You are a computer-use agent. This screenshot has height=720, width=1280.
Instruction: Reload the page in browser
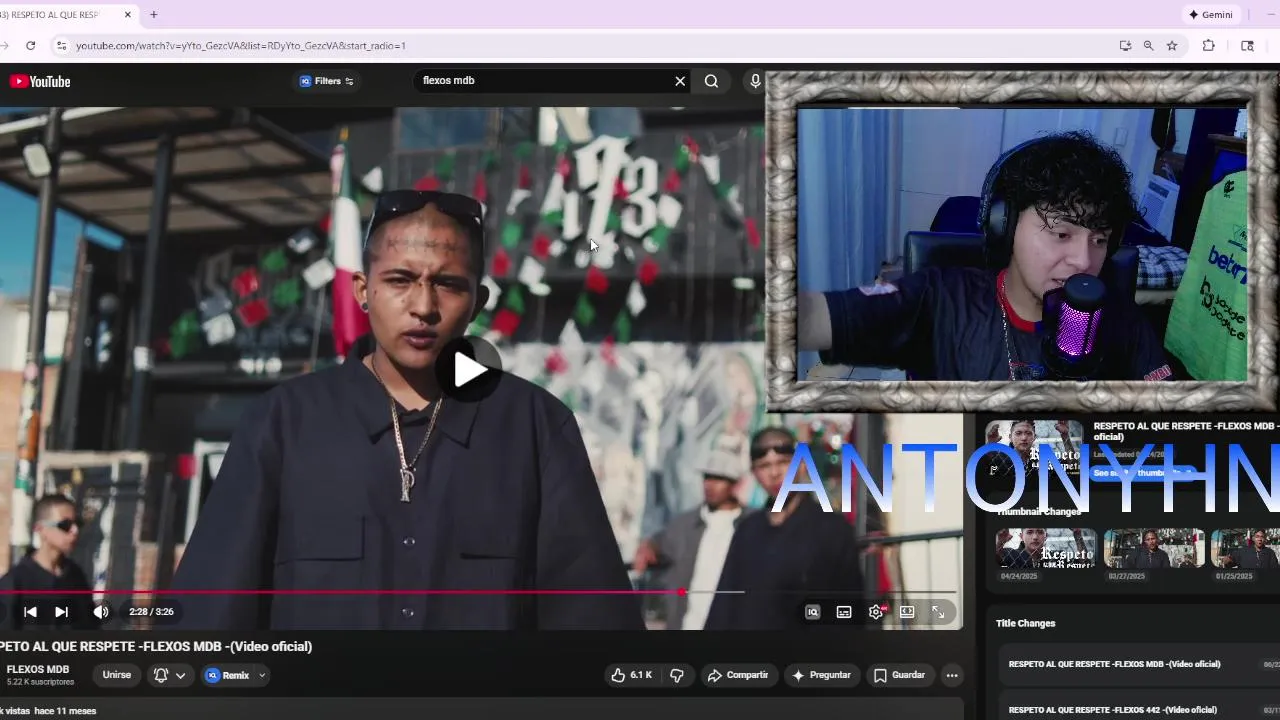pos(30,45)
